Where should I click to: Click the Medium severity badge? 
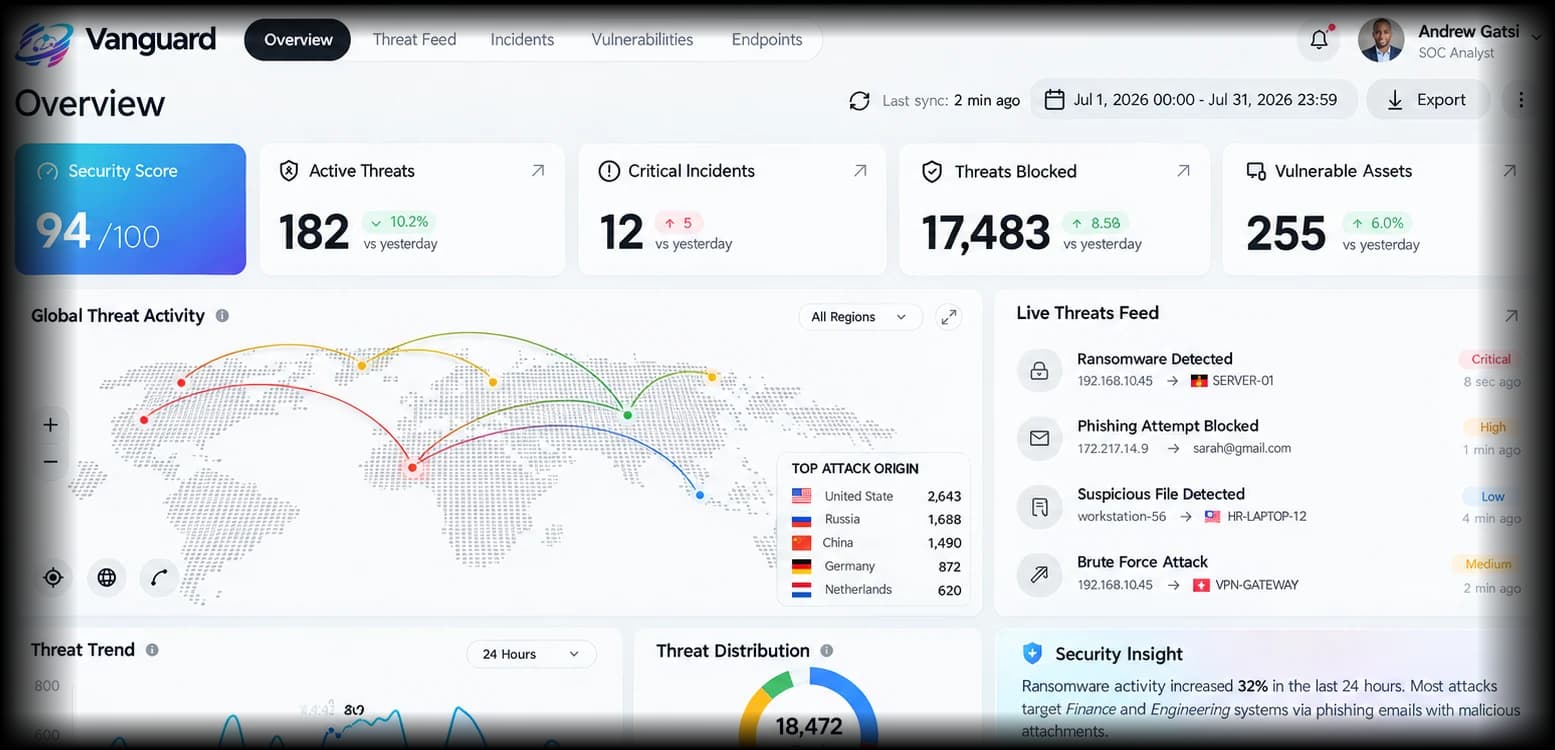(1488, 564)
